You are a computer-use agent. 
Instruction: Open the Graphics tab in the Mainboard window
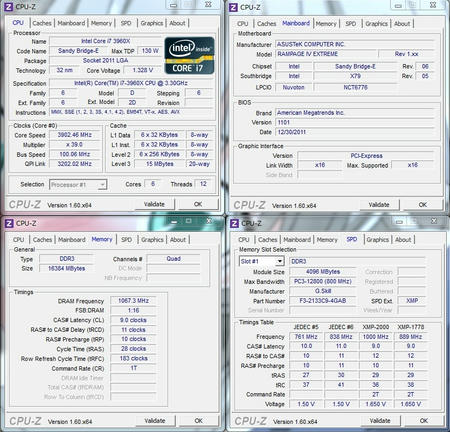[x=376, y=24]
